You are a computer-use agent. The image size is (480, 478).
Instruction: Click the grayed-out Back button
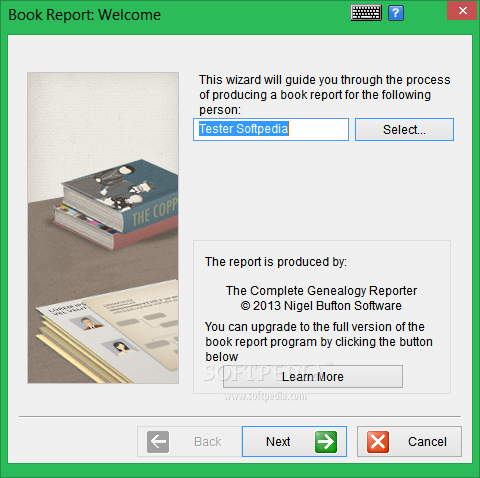click(190, 441)
